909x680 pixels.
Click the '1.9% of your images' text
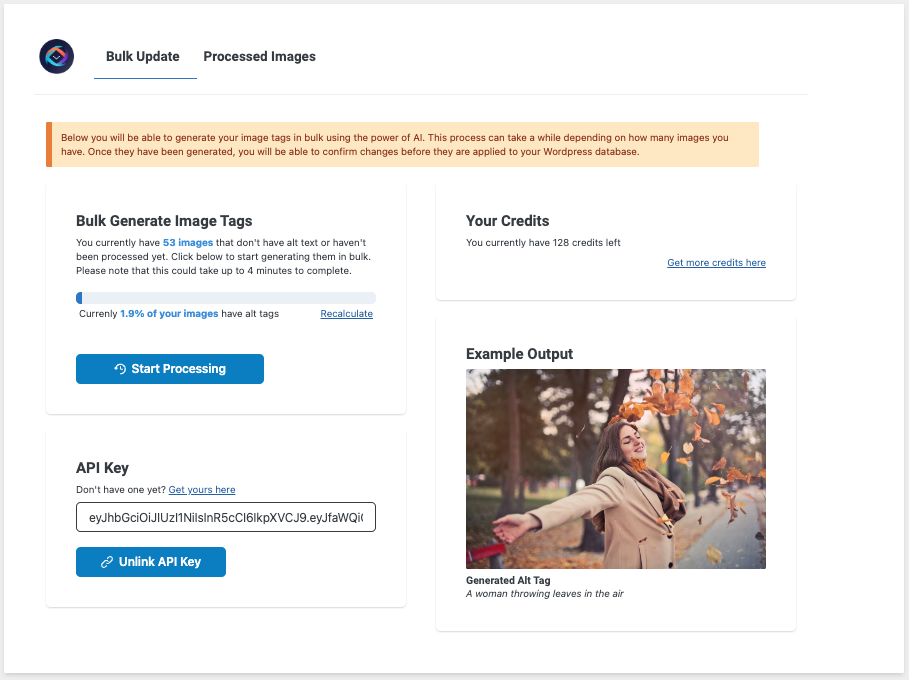tap(169, 314)
